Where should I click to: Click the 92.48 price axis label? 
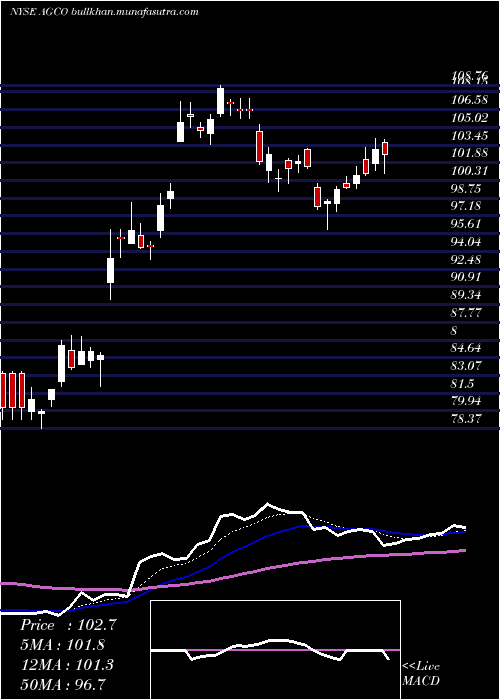tap(466, 259)
